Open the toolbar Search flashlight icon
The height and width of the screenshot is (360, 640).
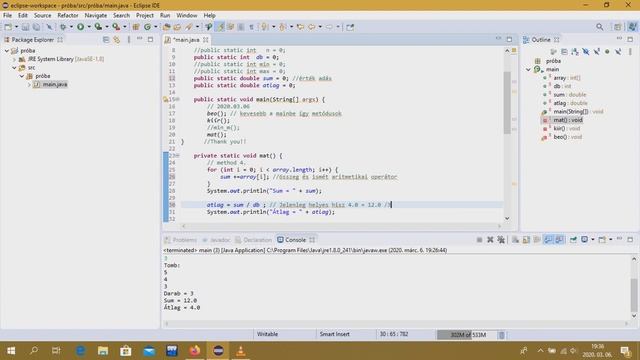click(x=188, y=27)
